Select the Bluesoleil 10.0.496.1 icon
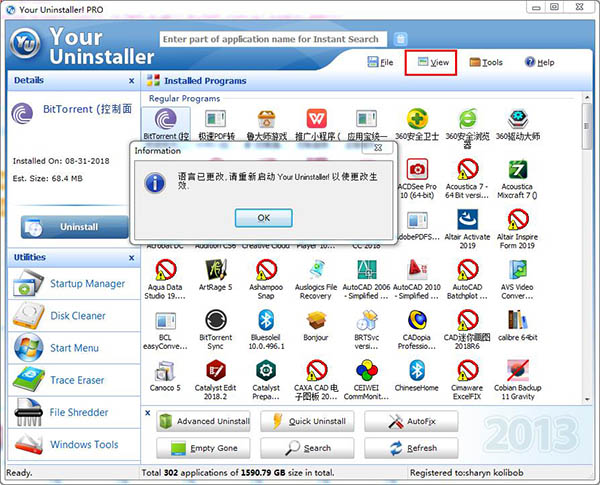 (x=266, y=320)
